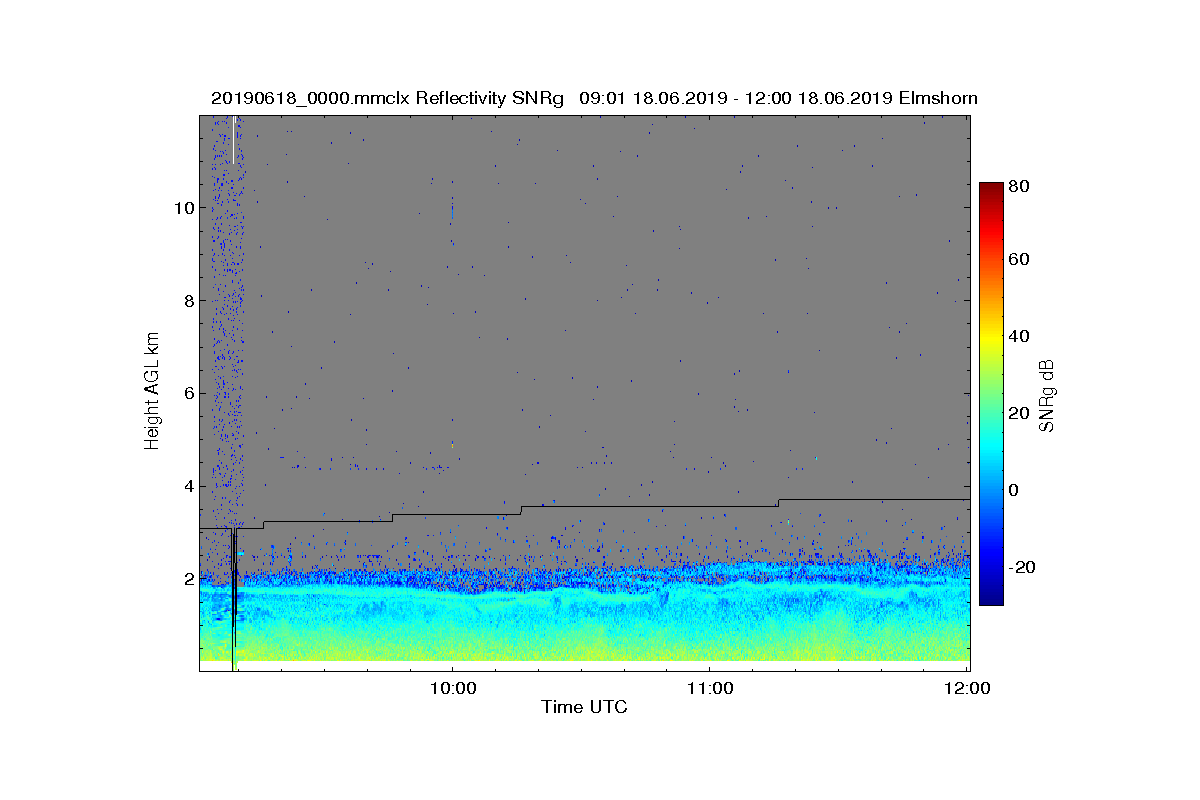Click the 'Time UTC' axis label

pos(585,707)
